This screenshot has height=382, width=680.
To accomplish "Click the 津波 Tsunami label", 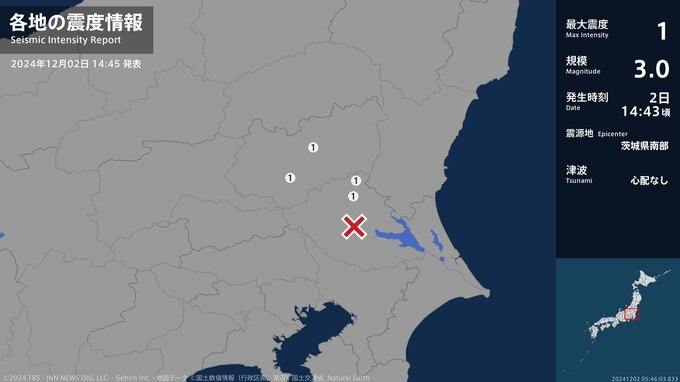I will tap(579, 173).
